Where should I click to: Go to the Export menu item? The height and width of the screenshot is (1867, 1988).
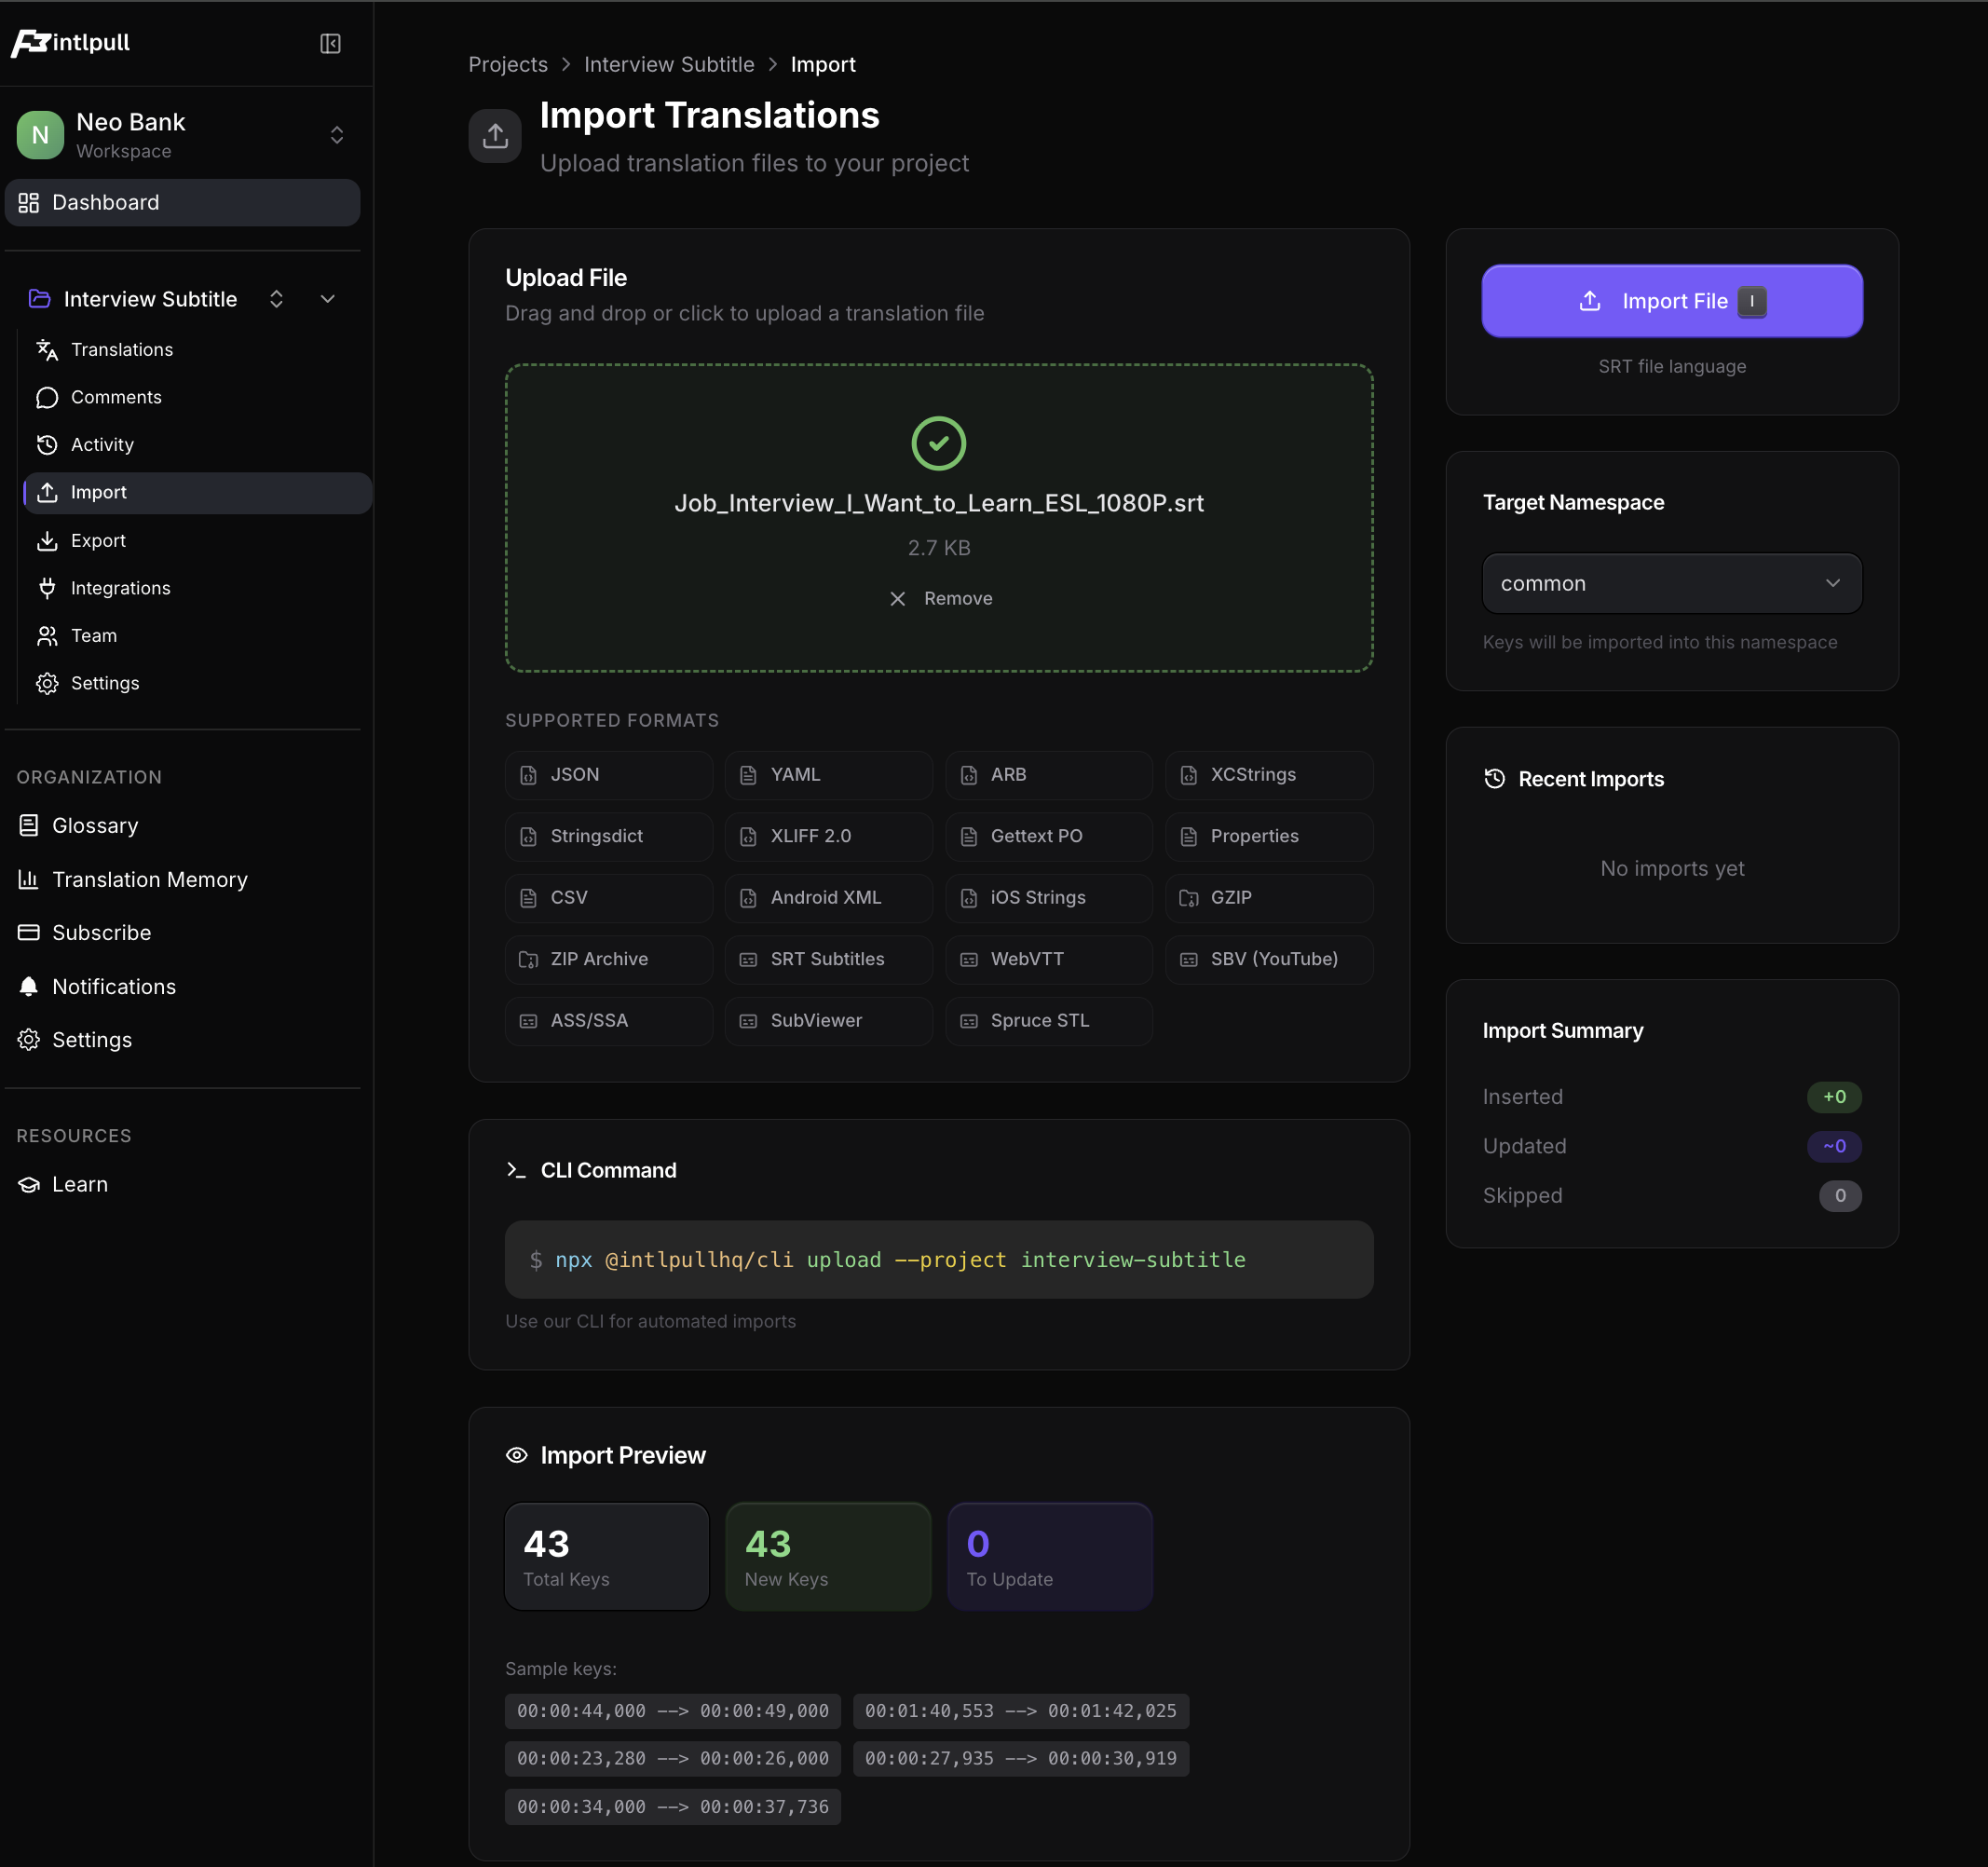click(x=98, y=540)
